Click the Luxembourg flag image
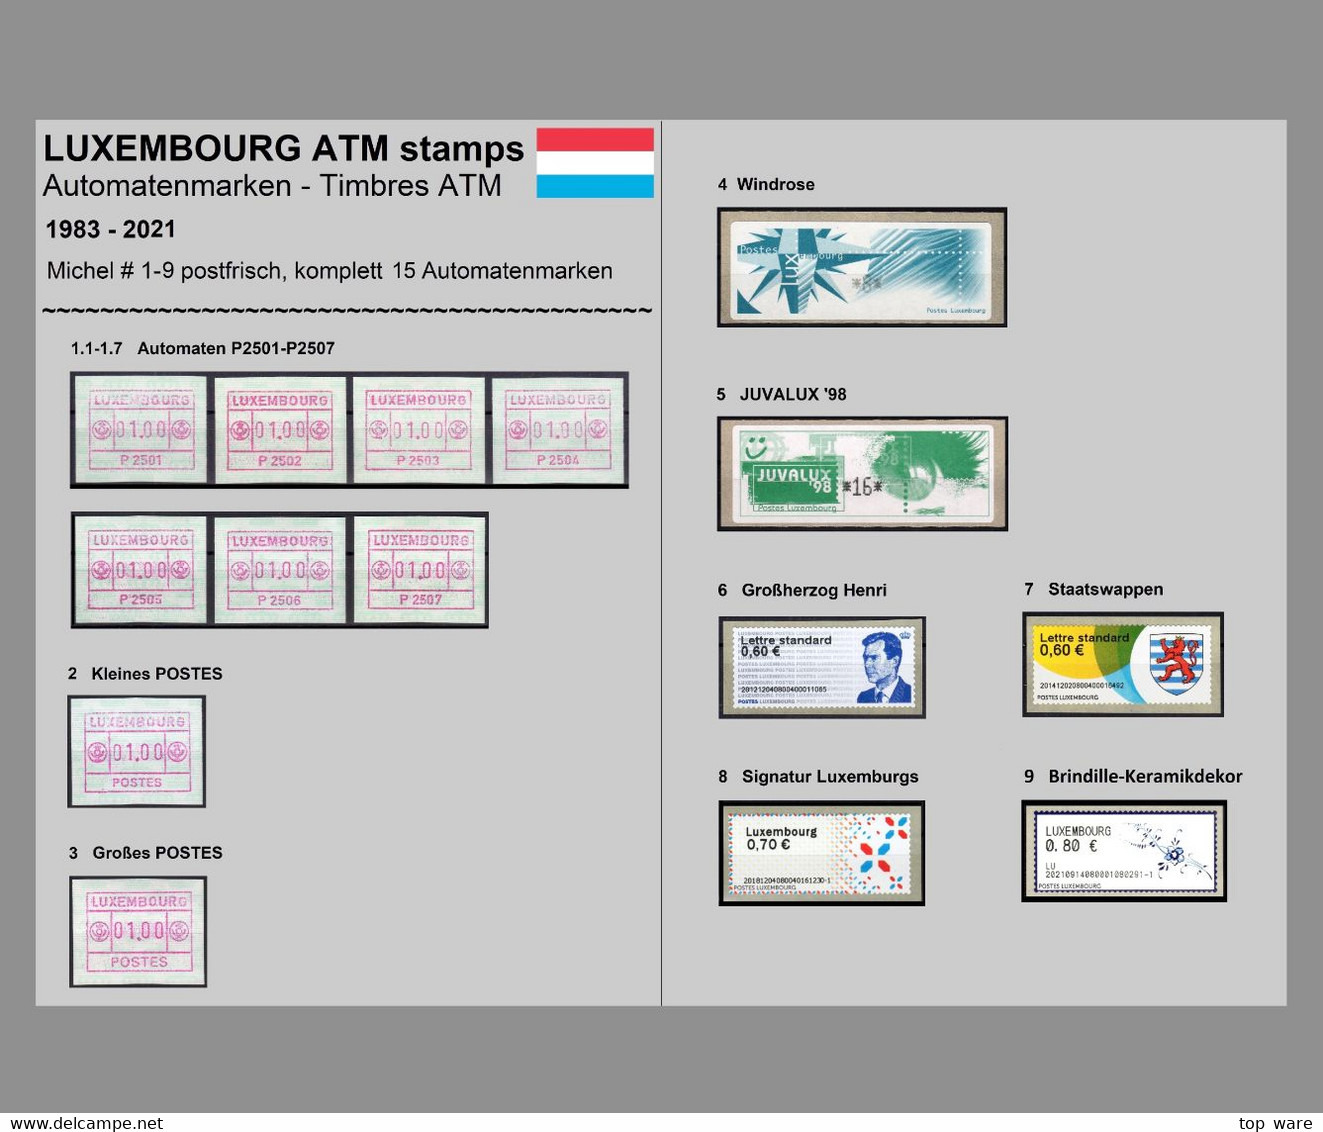1323x1132 pixels. coord(595,162)
